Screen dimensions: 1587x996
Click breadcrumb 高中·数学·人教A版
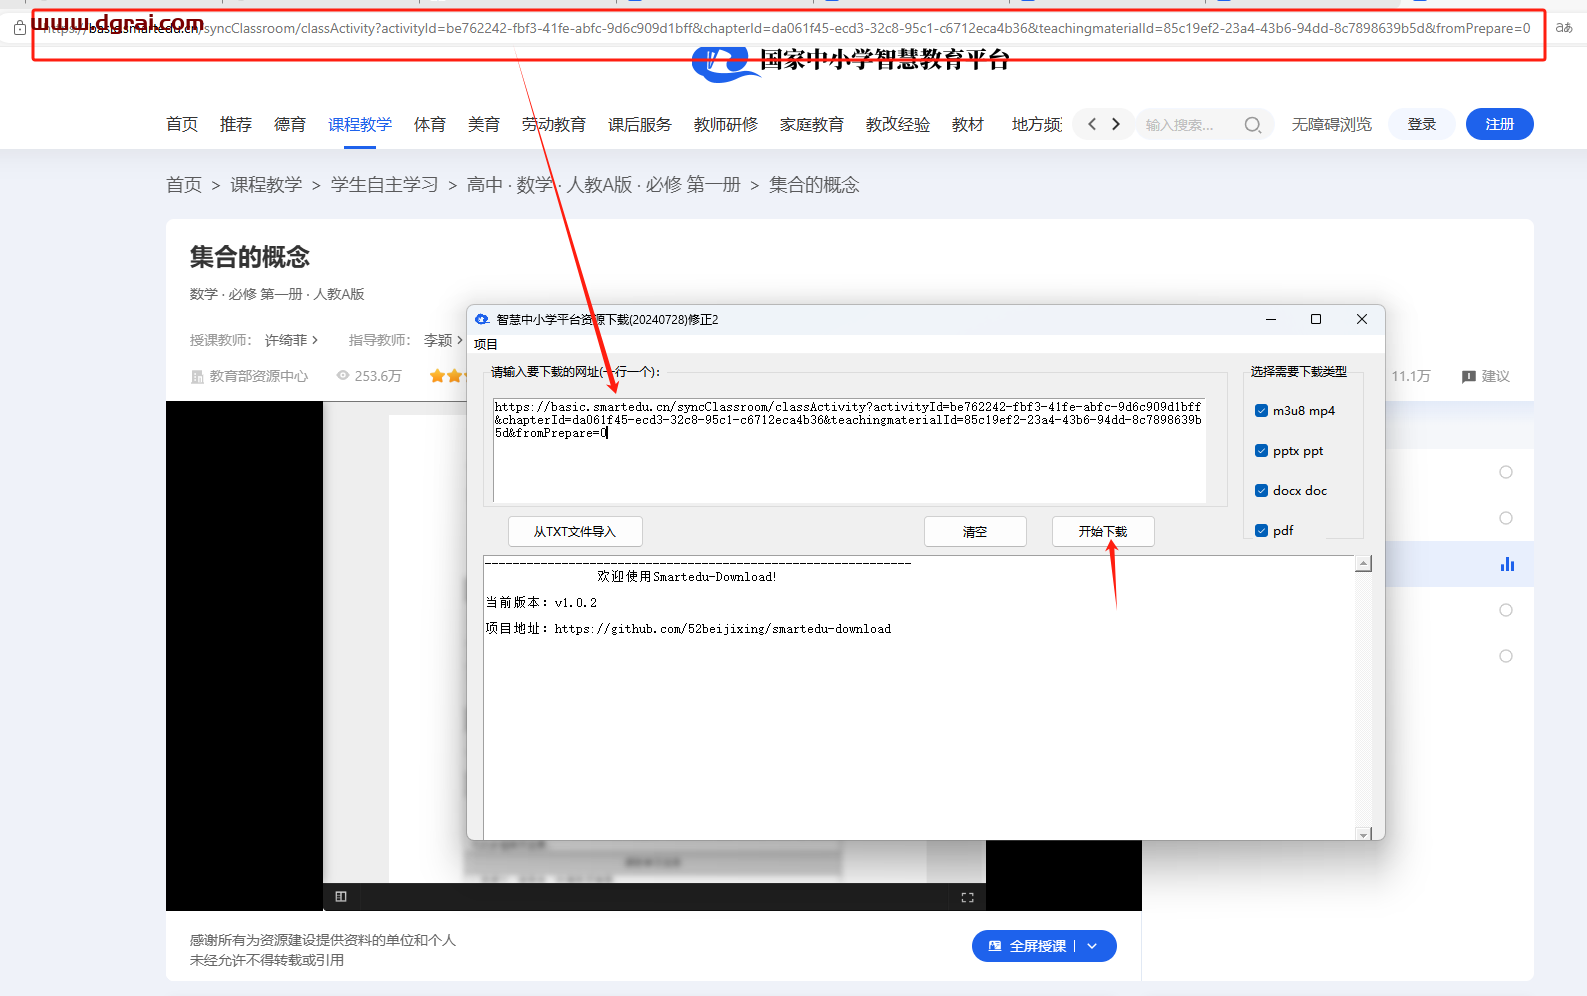point(604,185)
